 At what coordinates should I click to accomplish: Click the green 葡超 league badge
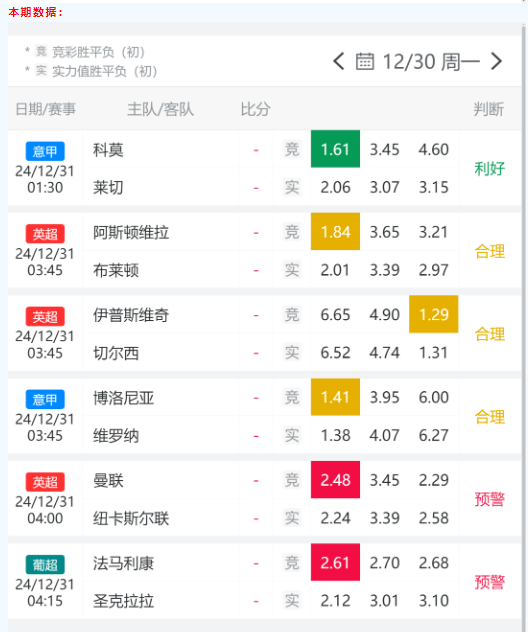click(45, 565)
